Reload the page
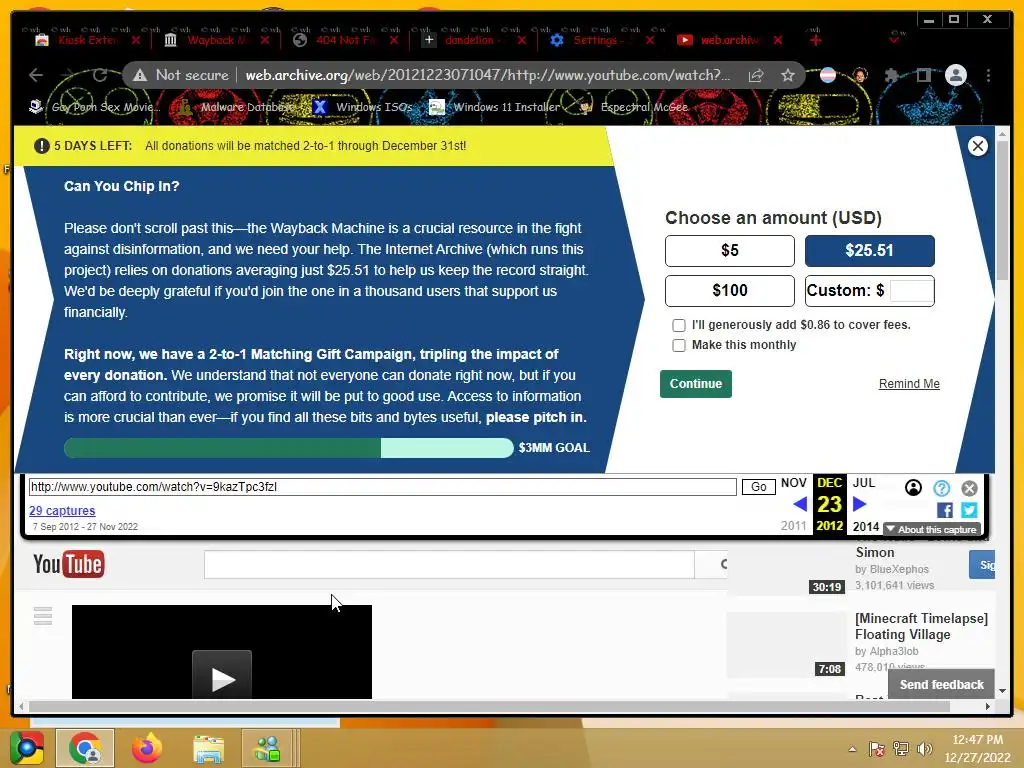 (x=99, y=75)
